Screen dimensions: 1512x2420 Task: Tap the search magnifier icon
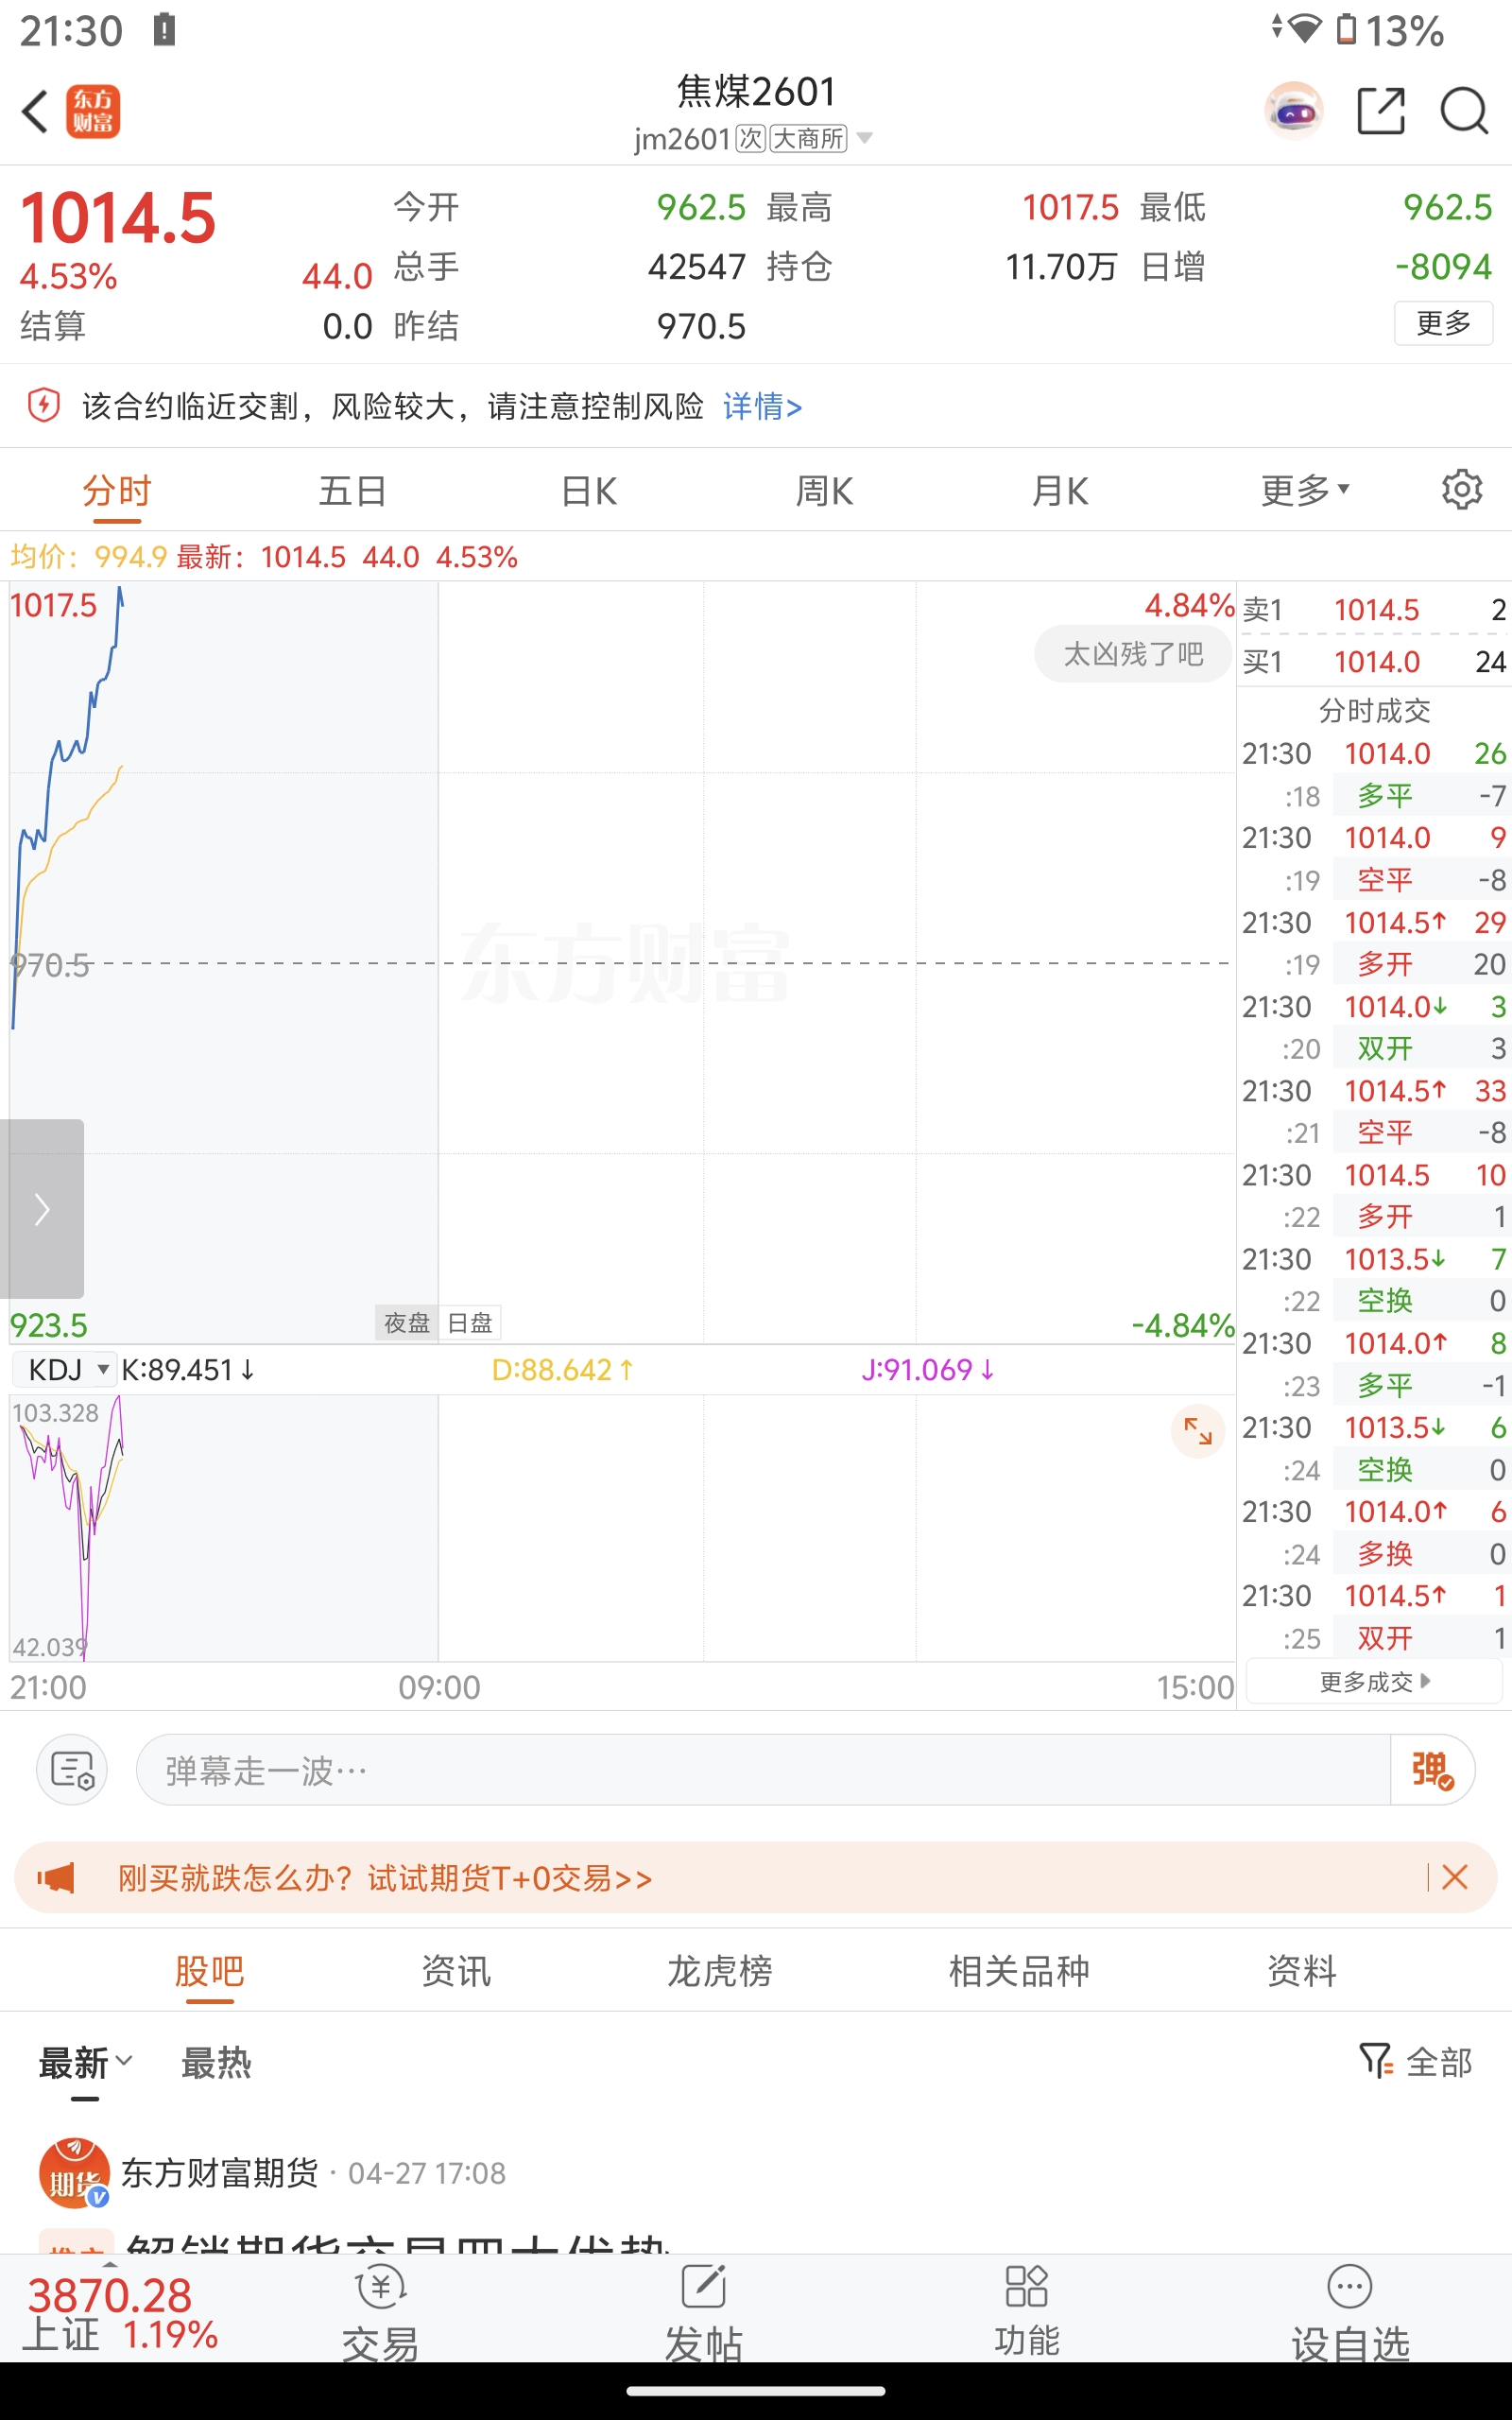point(1464,111)
